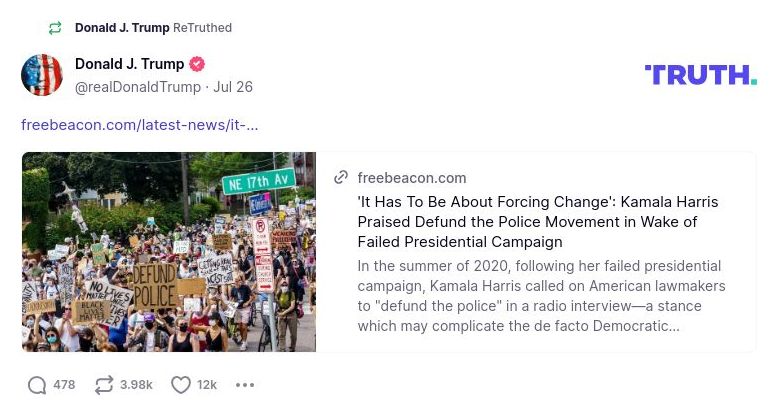This screenshot has height=415, width=778.
Task: Click the article headline about Kamala Harris
Action: point(537,222)
